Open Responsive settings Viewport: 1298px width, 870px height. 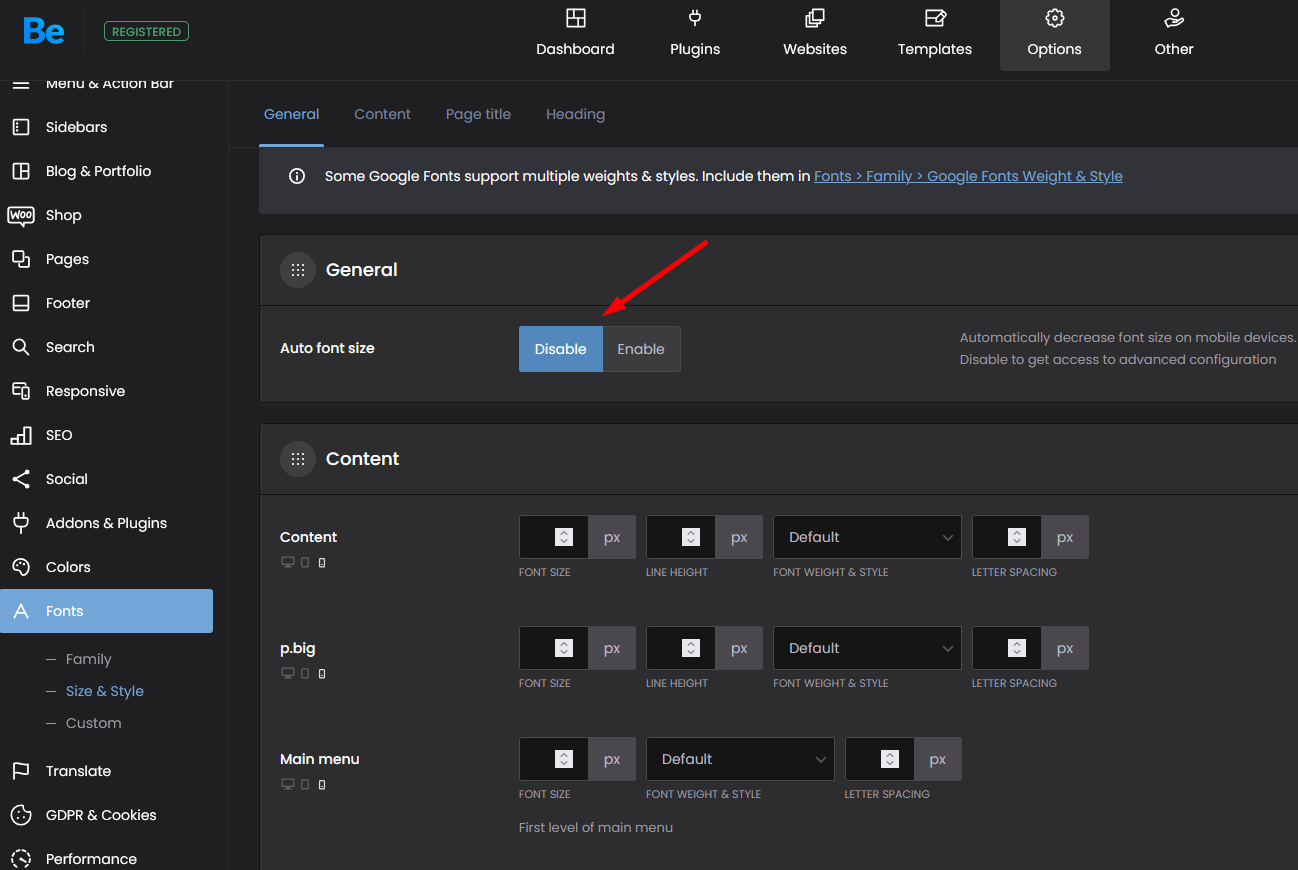pyautogui.click(x=106, y=391)
